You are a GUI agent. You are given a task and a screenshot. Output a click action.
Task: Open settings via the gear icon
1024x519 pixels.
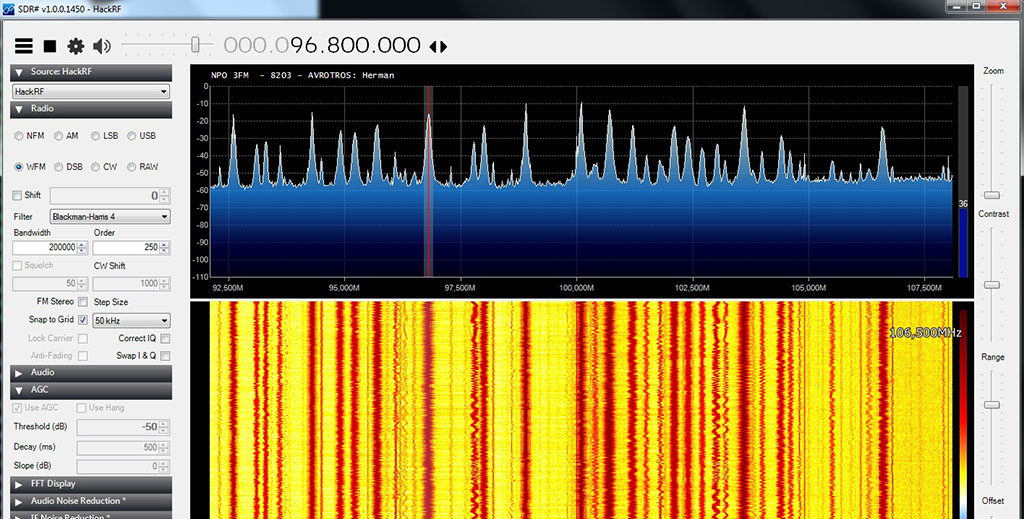tap(76, 46)
